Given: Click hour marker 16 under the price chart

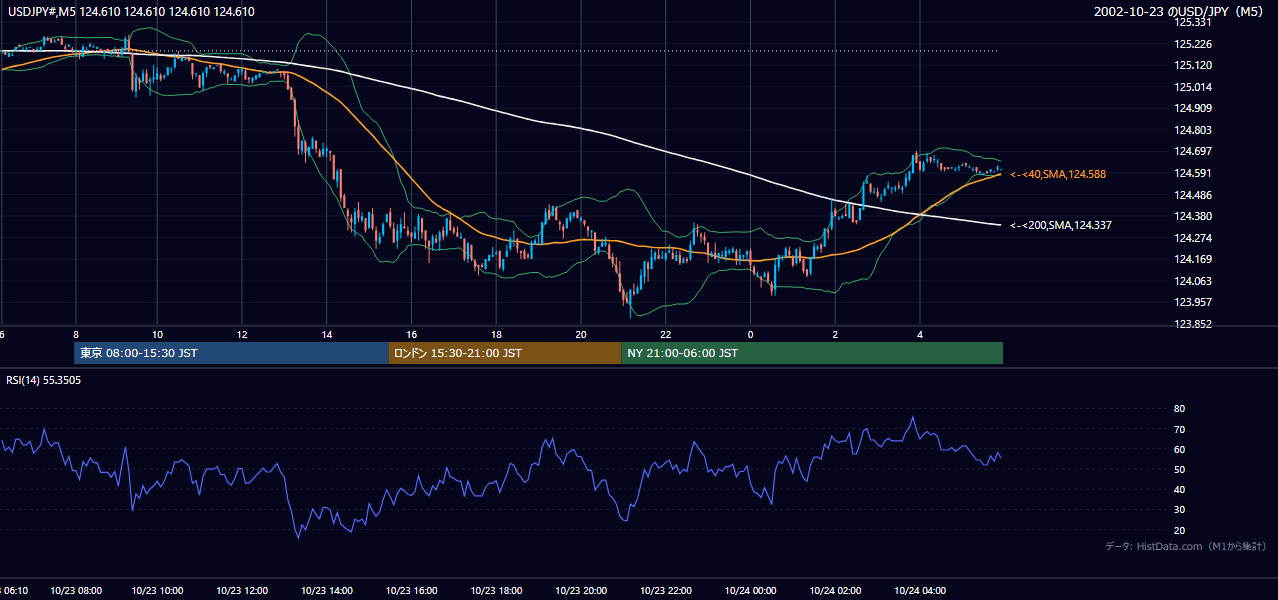Looking at the screenshot, I should pyautogui.click(x=412, y=334).
